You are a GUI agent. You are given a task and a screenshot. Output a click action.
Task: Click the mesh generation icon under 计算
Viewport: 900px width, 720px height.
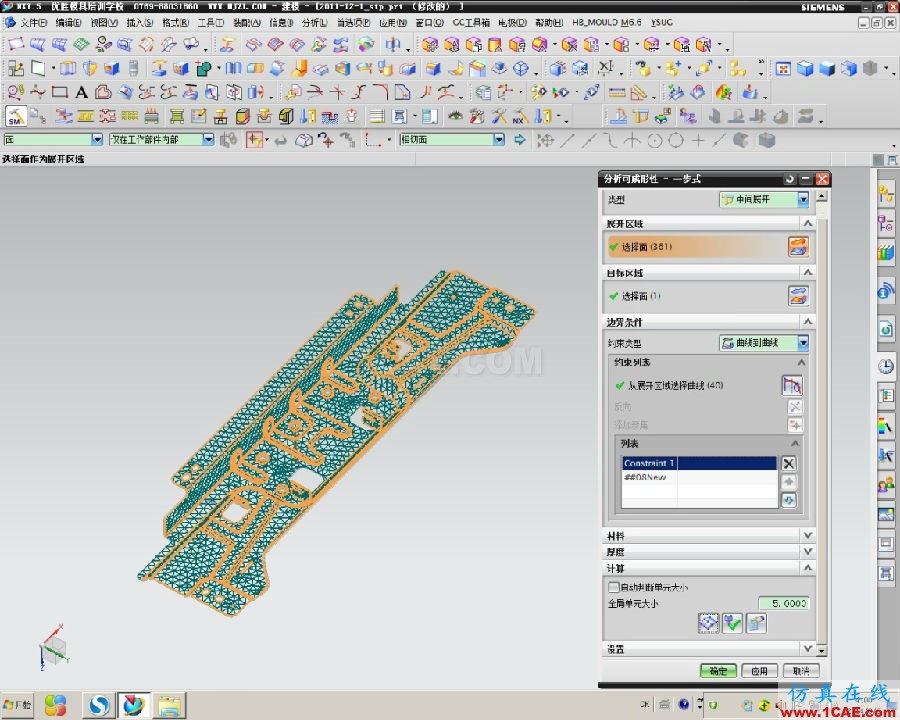tap(708, 623)
